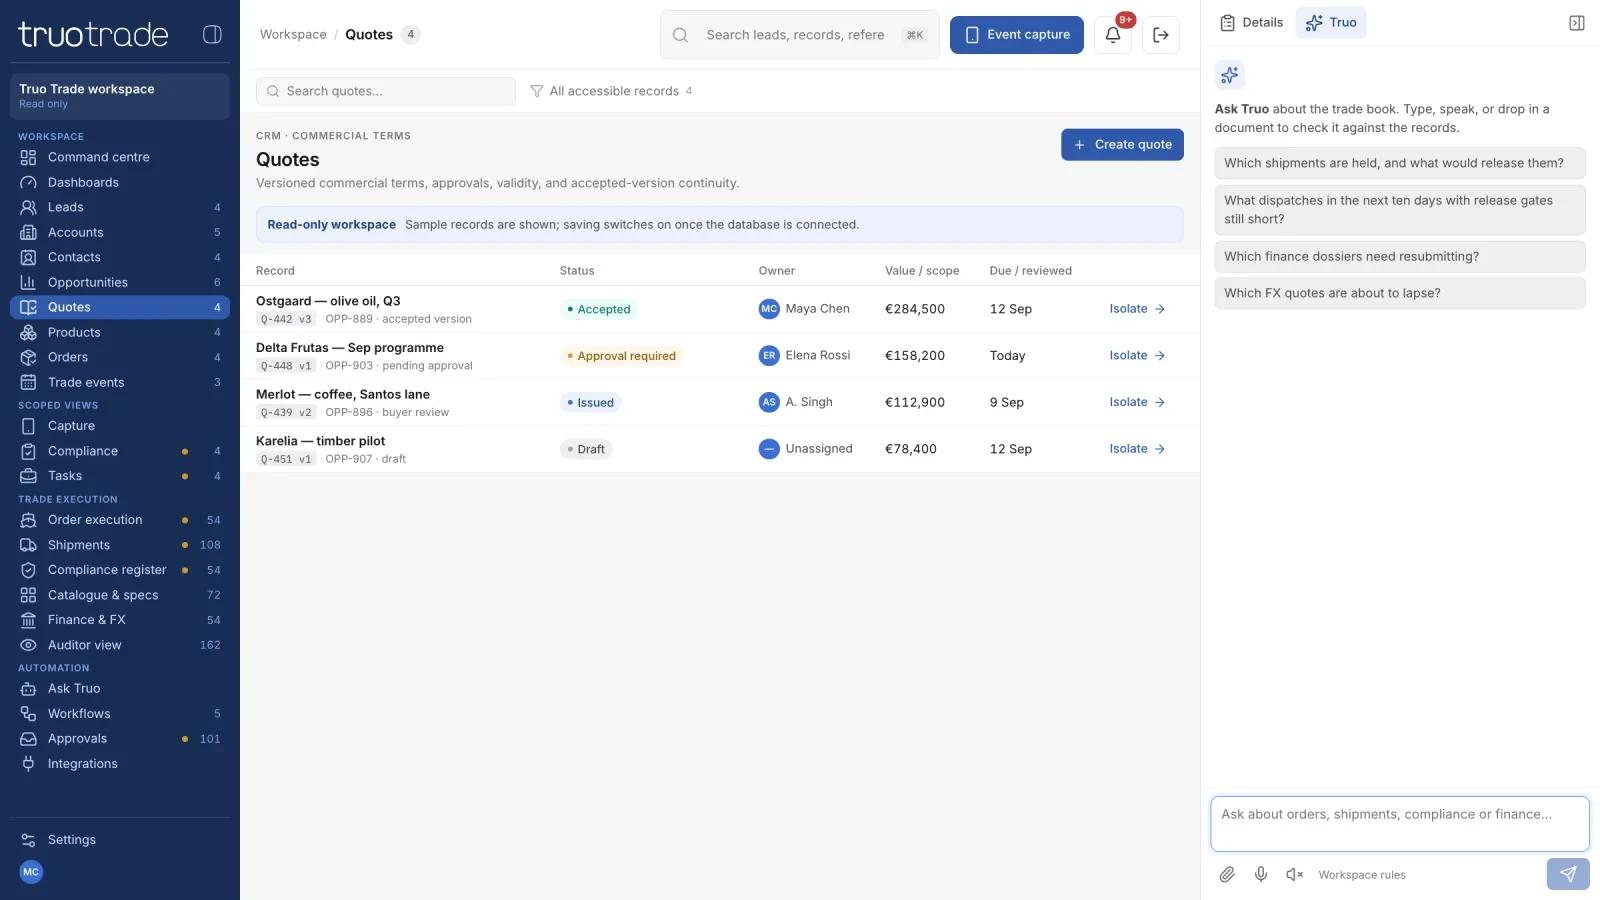
Task: Collapse the right assistant panel
Action: (x=1577, y=23)
